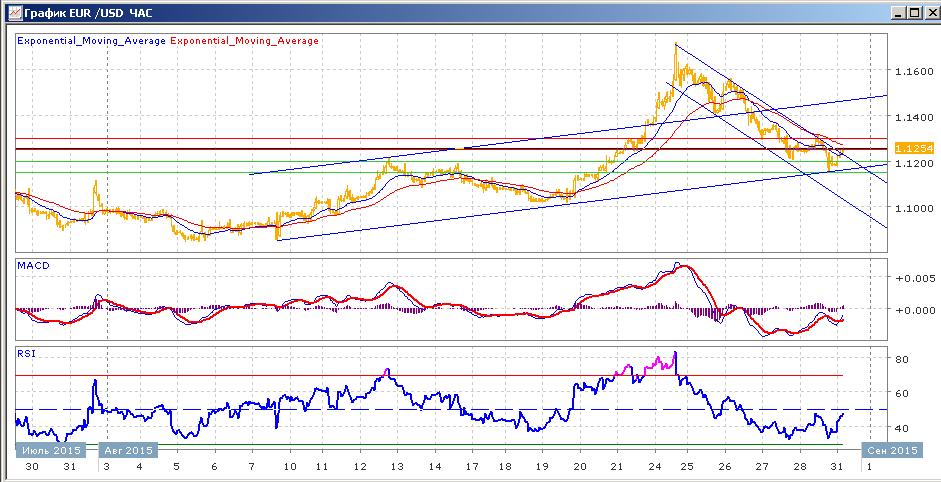
Task: Minimize the EUR/USD chart window
Action: tap(898, 13)
